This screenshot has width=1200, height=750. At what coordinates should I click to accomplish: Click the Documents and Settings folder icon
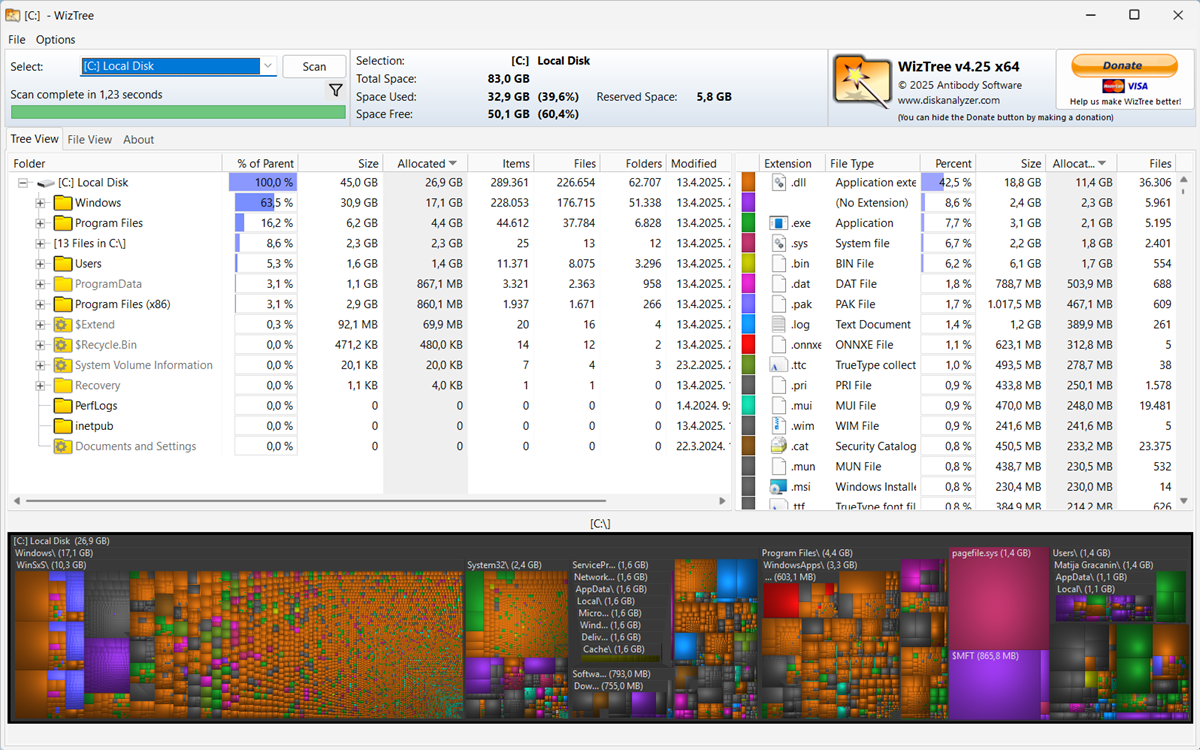(x=63, y=447)
